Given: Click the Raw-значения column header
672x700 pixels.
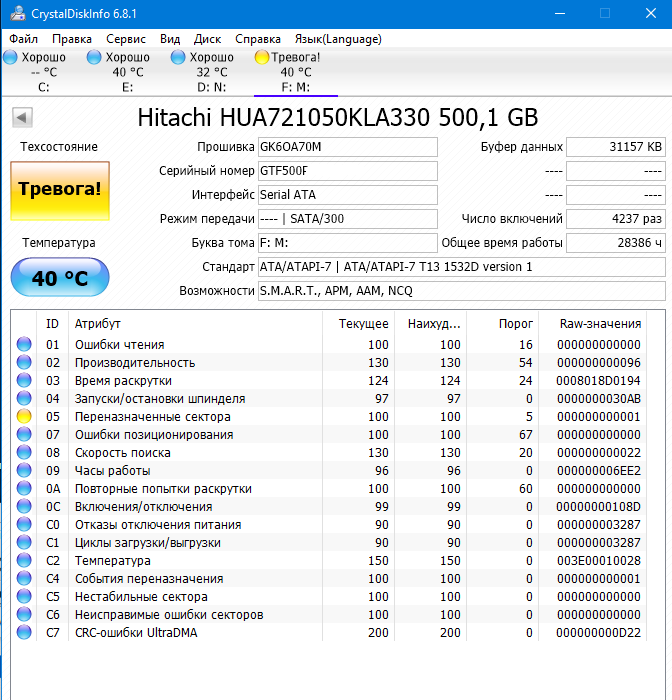Looking at the screenshot, I should (593, 324).
